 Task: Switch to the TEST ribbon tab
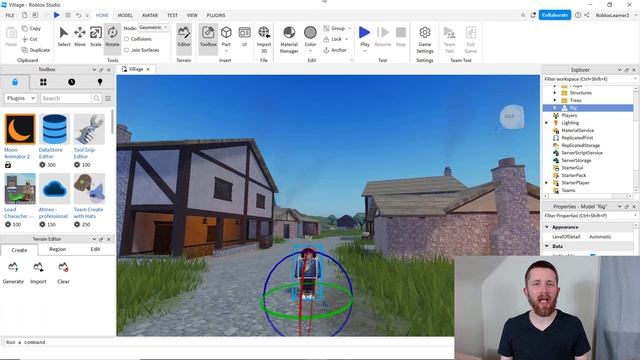pos(172,15)
